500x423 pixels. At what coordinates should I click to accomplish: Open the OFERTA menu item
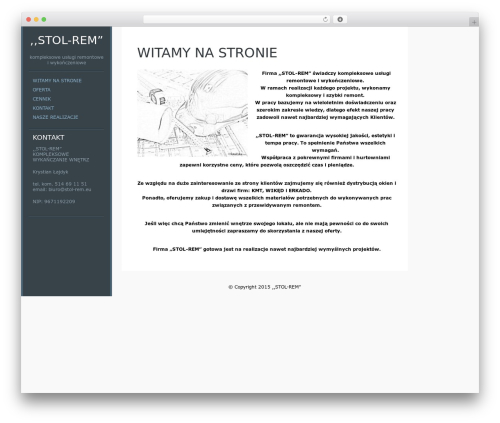42,90
